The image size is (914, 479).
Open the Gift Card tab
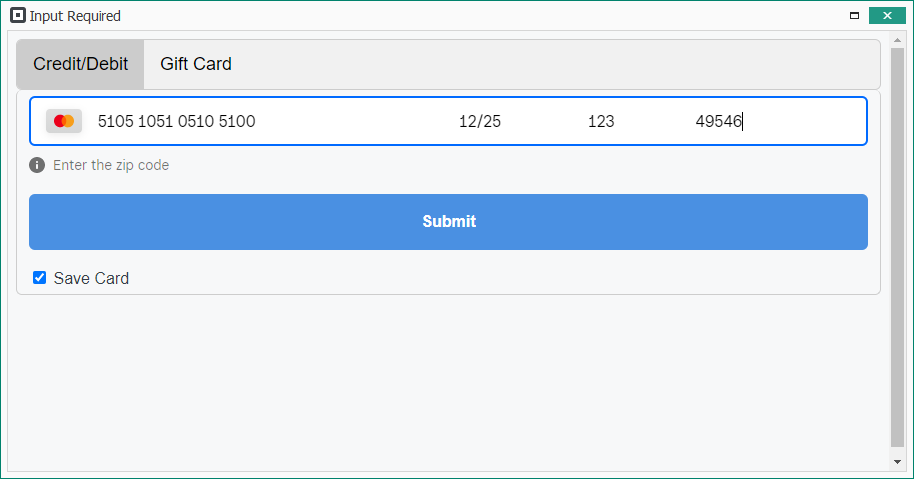(x=196, y=64)
